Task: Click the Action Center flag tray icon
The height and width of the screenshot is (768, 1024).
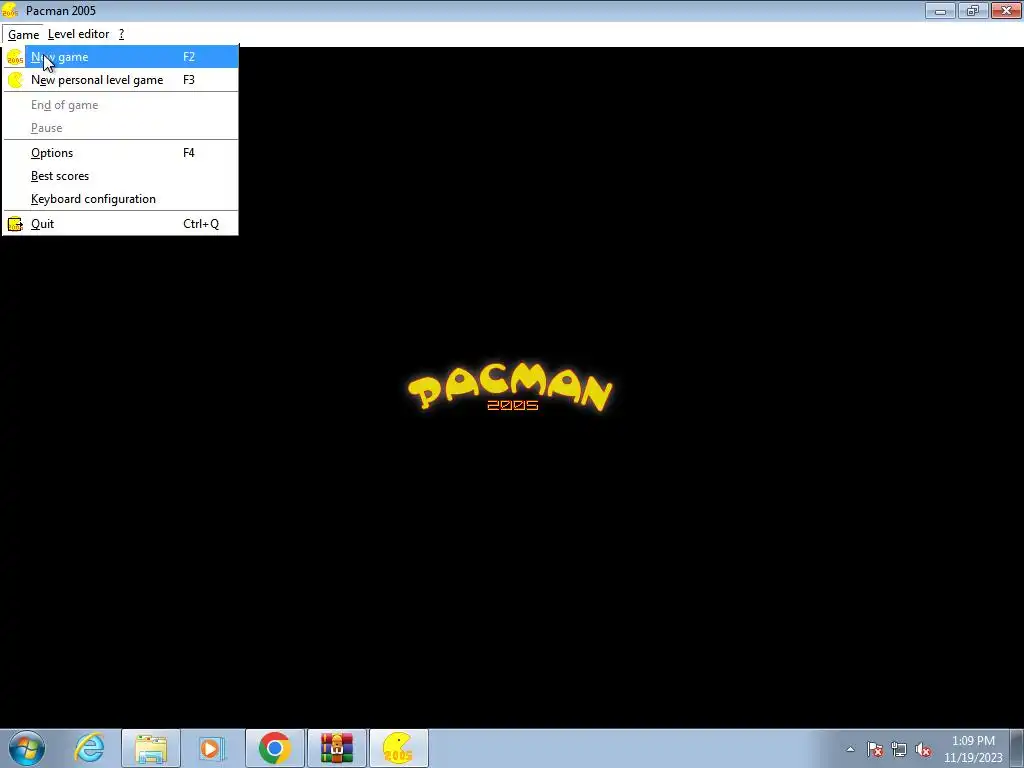Action: 875,749
